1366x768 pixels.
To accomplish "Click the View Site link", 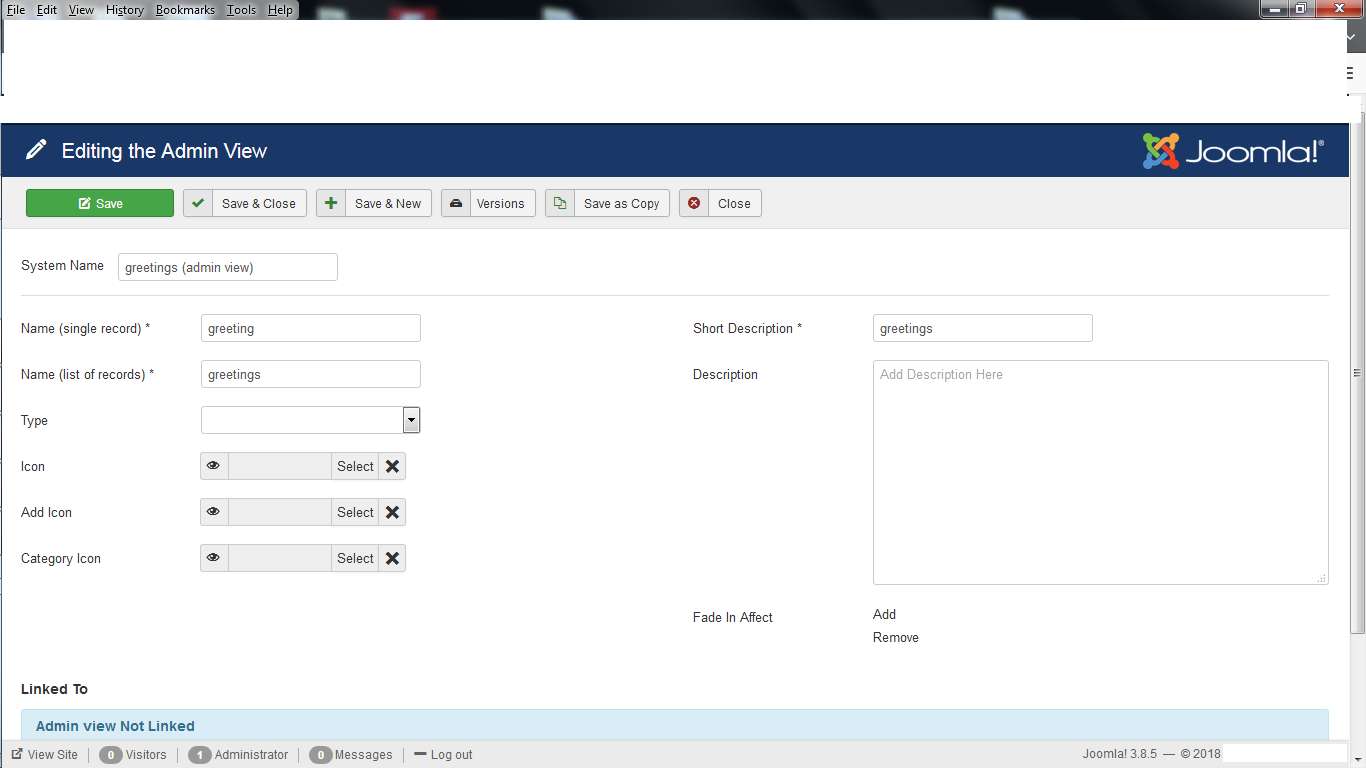I will point(45,755).
